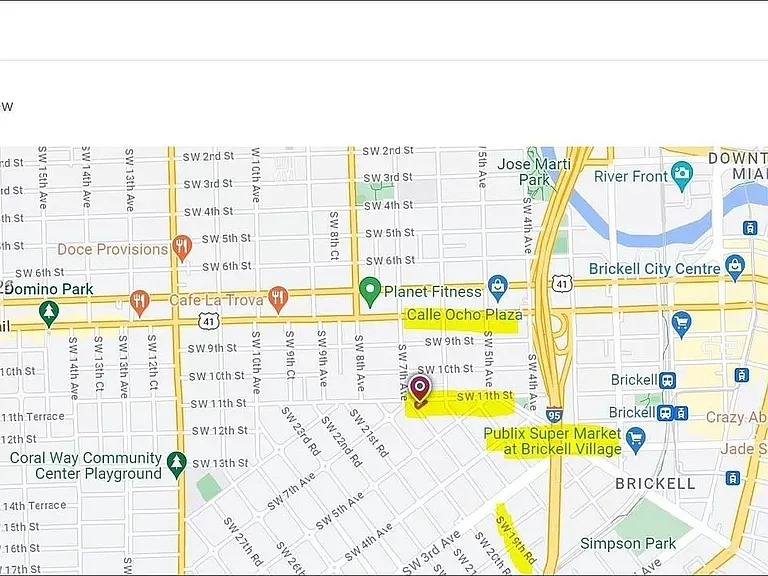Click the highlighted SW 11th St label

(x=484, y=396)
